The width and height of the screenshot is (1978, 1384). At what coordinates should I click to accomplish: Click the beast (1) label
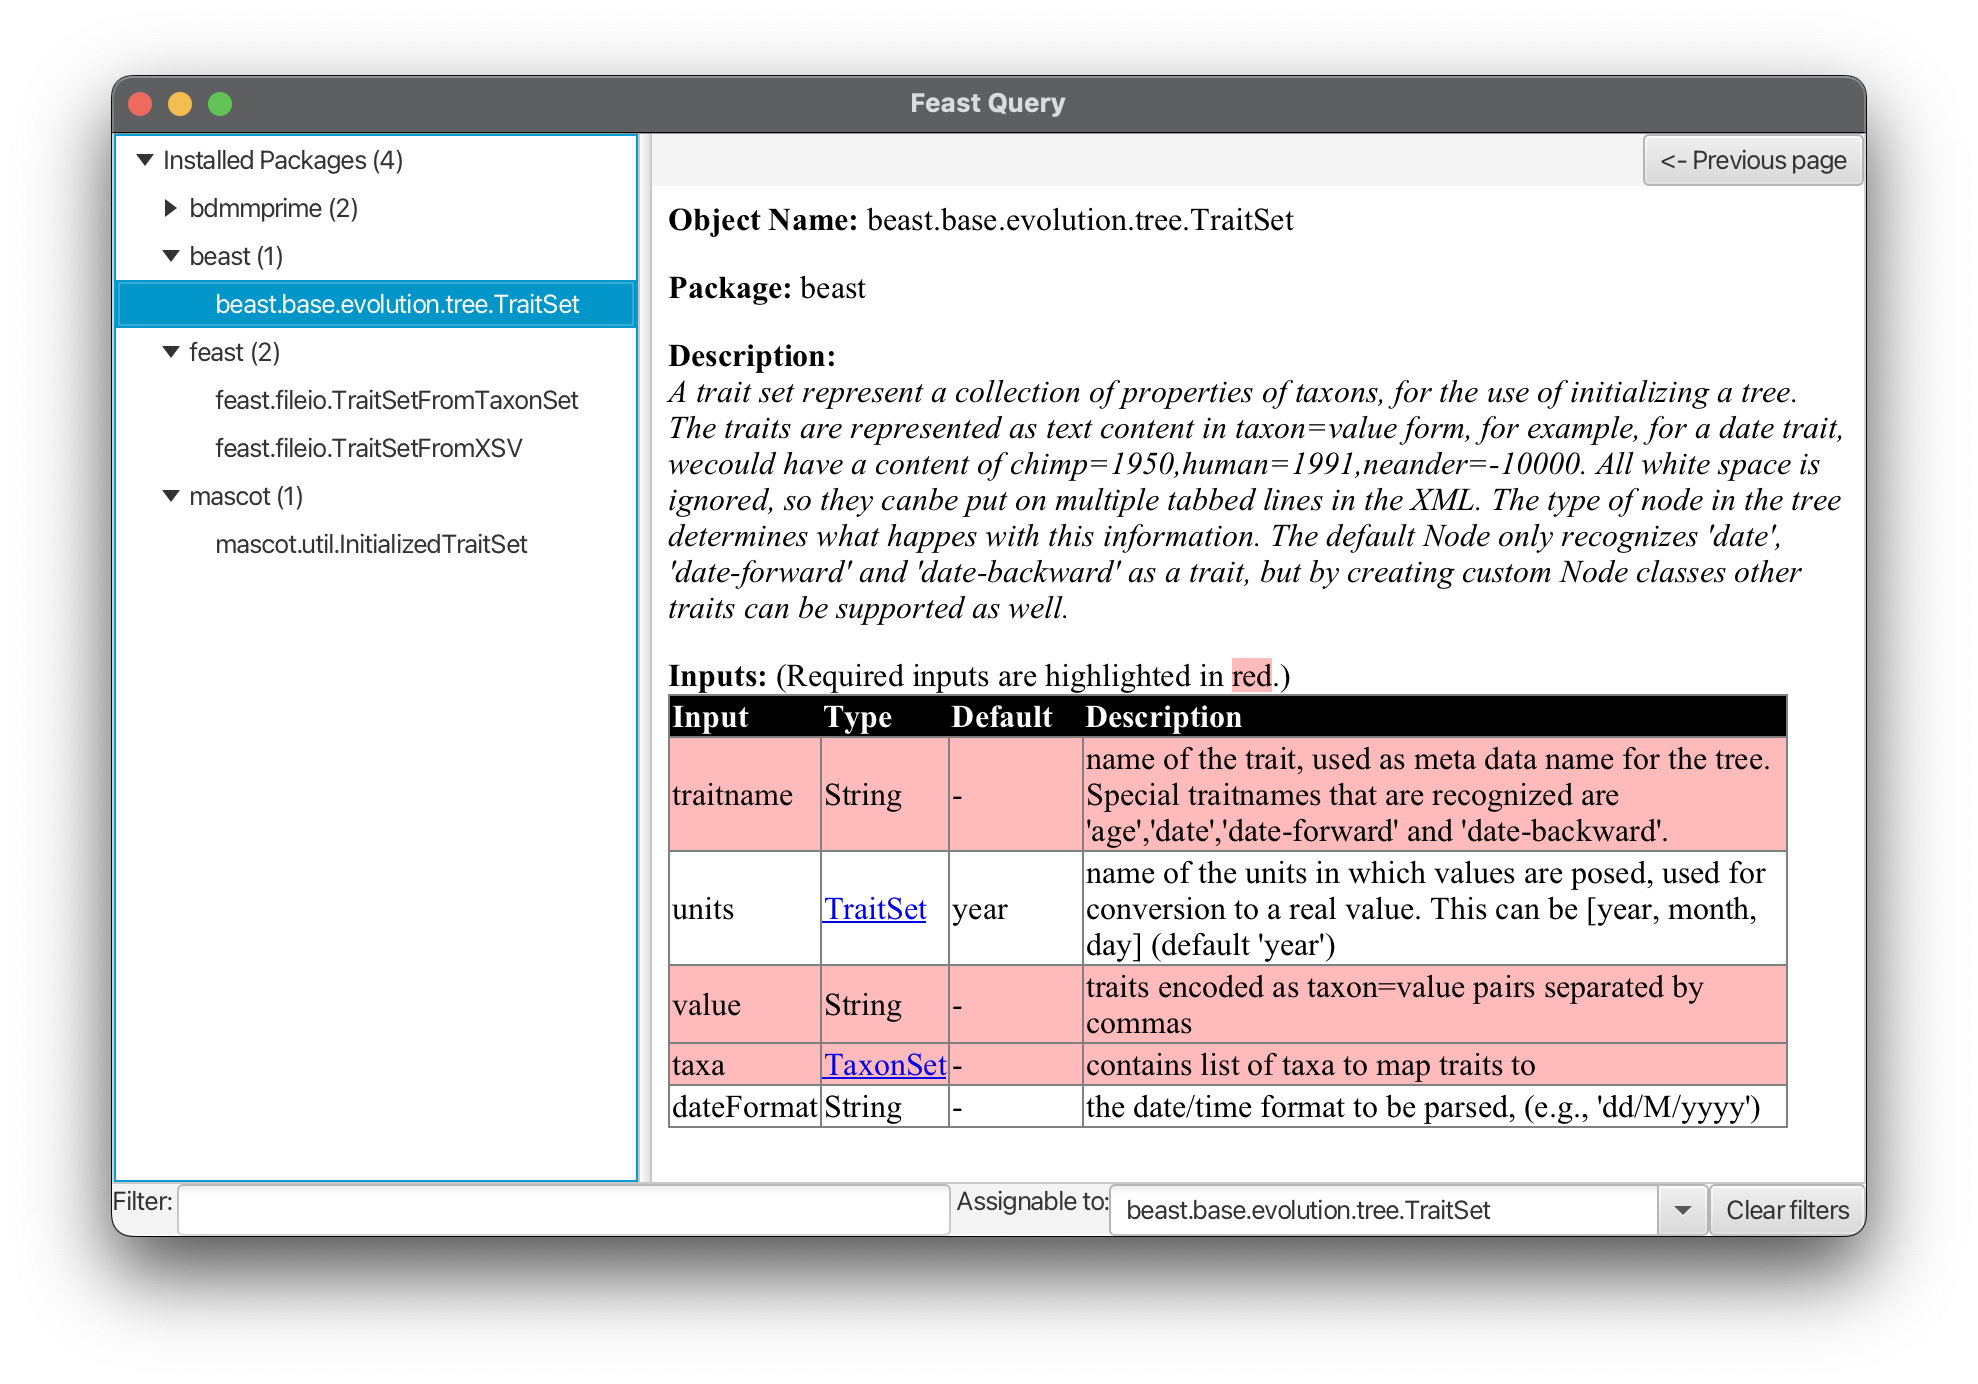236,256
